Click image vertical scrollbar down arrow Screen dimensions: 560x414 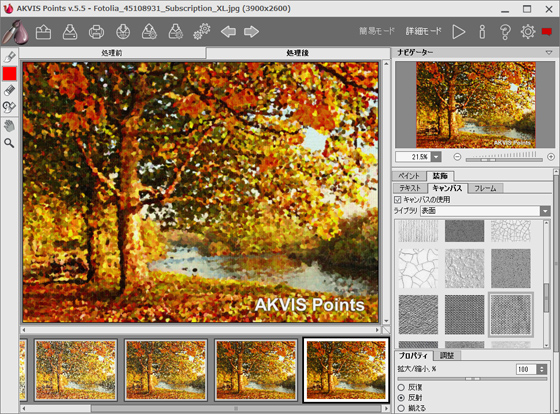coord(386,320)
